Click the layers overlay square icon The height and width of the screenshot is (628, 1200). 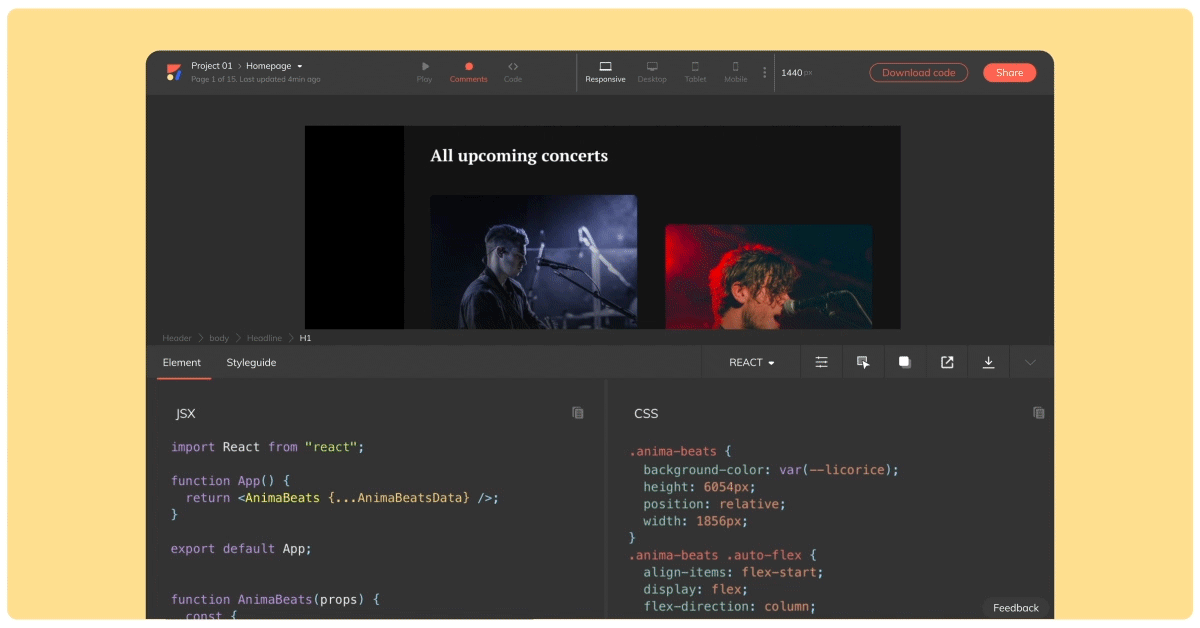pyautogui.click(x=905, y=362)
